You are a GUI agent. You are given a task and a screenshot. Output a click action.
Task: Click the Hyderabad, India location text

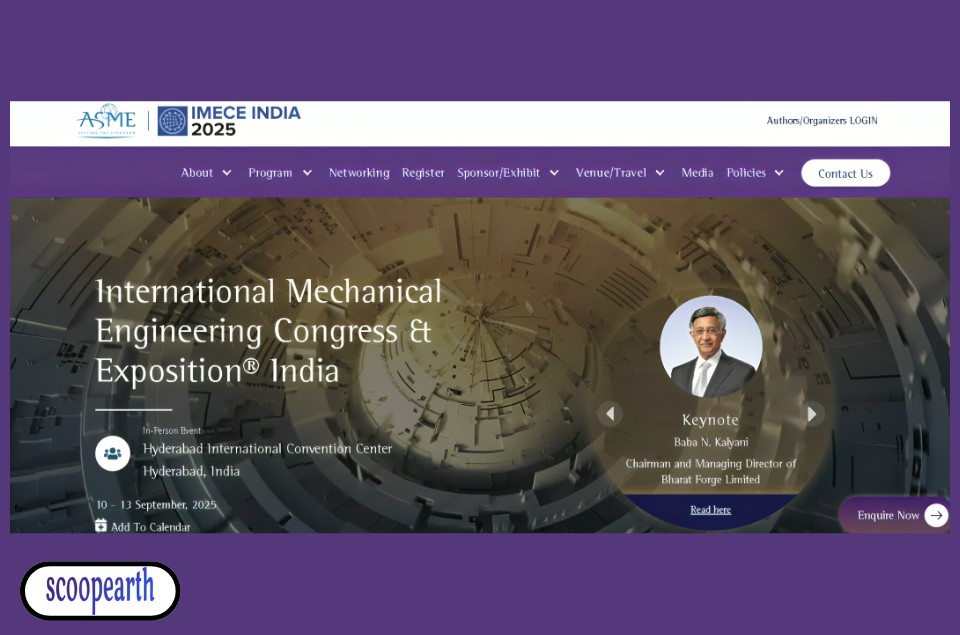click(191, 471)
